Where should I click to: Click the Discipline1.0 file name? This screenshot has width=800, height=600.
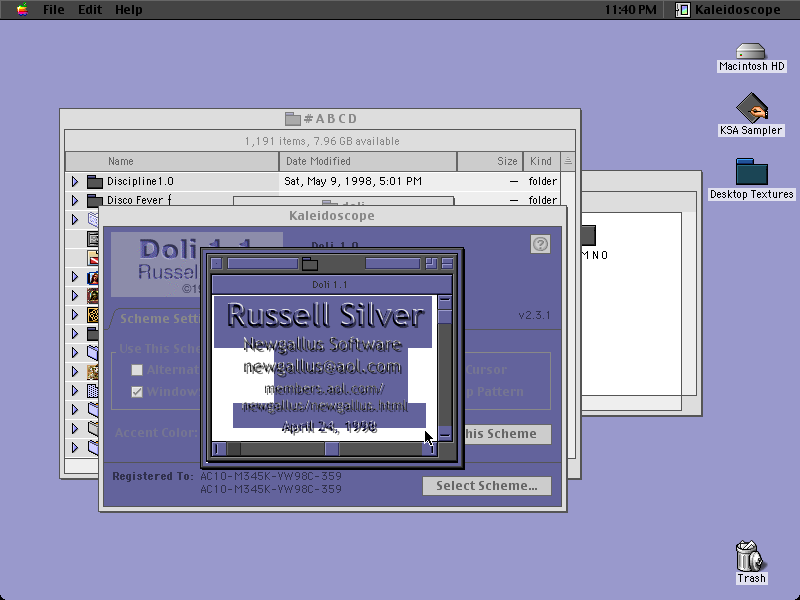140,181
